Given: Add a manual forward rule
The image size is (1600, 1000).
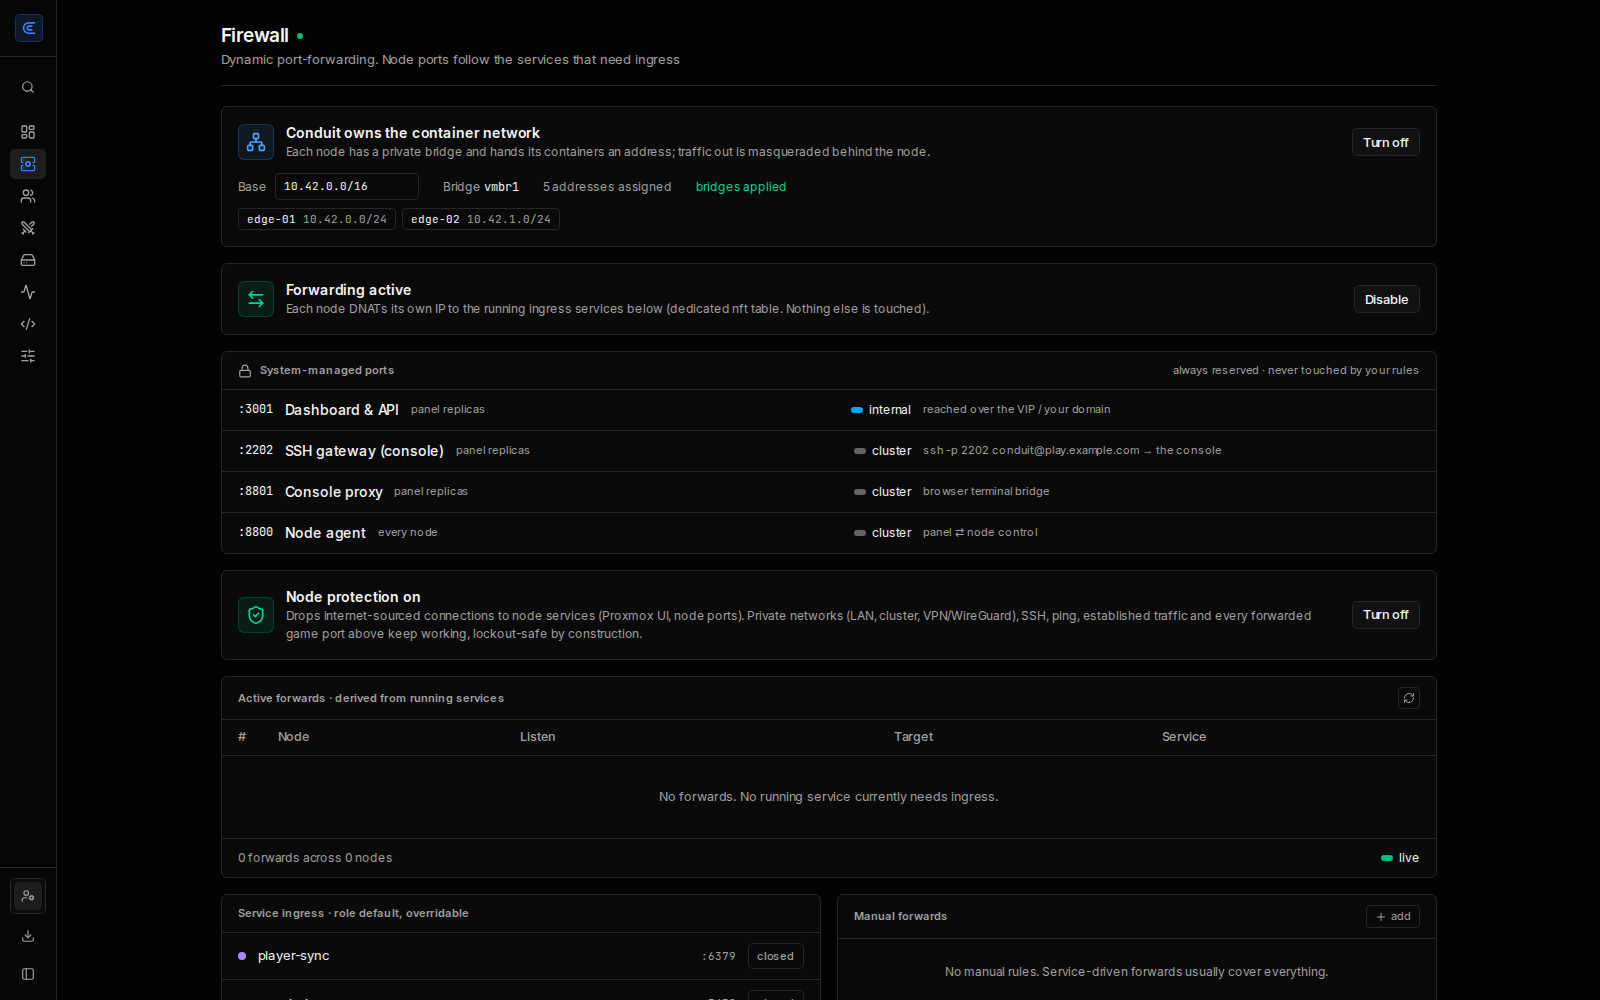Looking at the screenshot, I should (1393, 916).
